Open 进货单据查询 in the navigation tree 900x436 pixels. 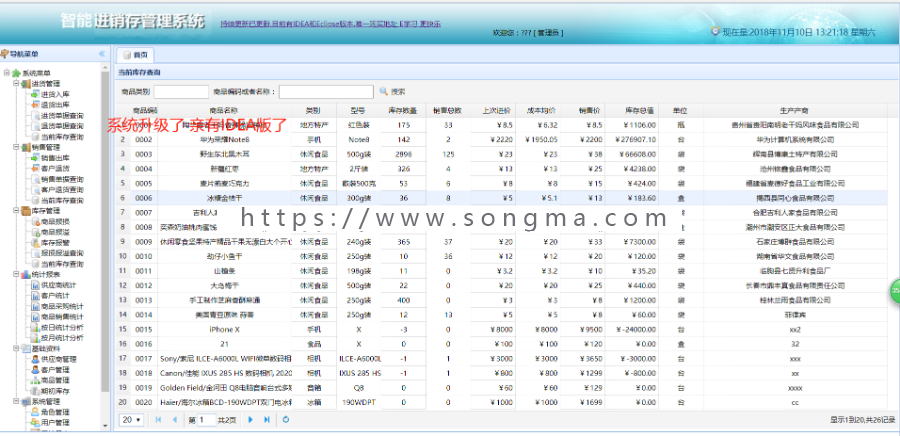point(62,115)
